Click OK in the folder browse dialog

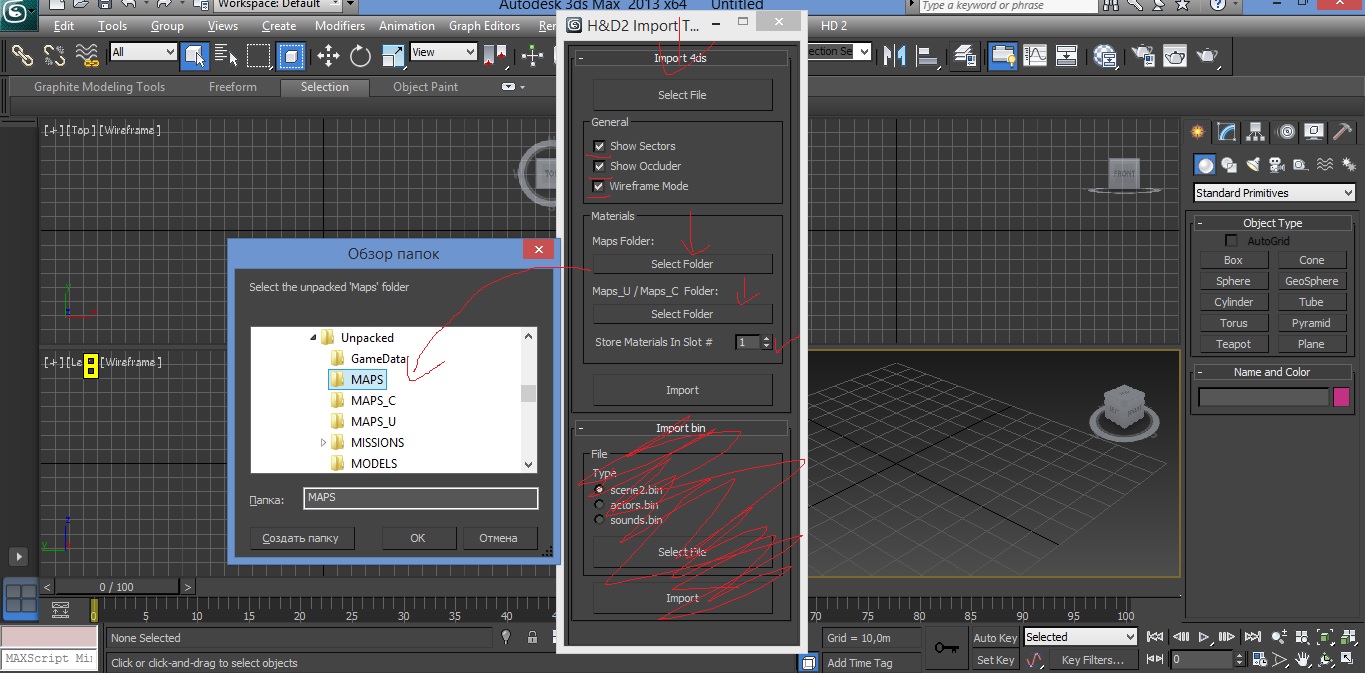(x=418, y=538)
